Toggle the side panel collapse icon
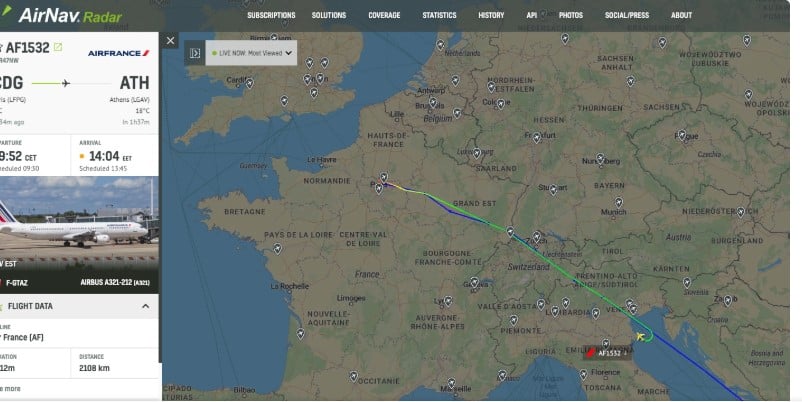 (195, 53)
